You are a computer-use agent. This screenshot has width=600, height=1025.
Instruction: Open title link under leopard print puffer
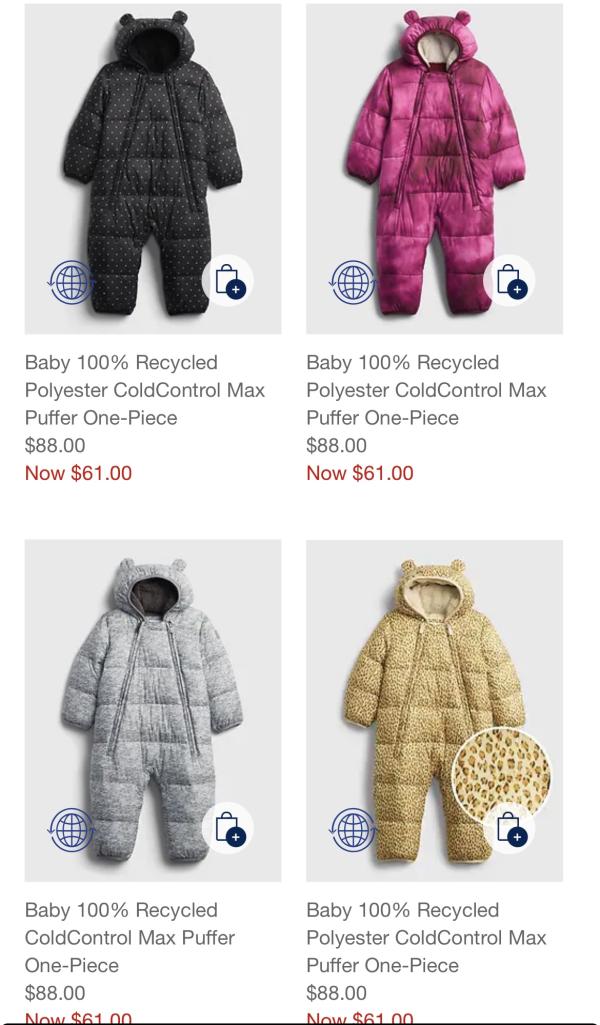pos(427,937)
